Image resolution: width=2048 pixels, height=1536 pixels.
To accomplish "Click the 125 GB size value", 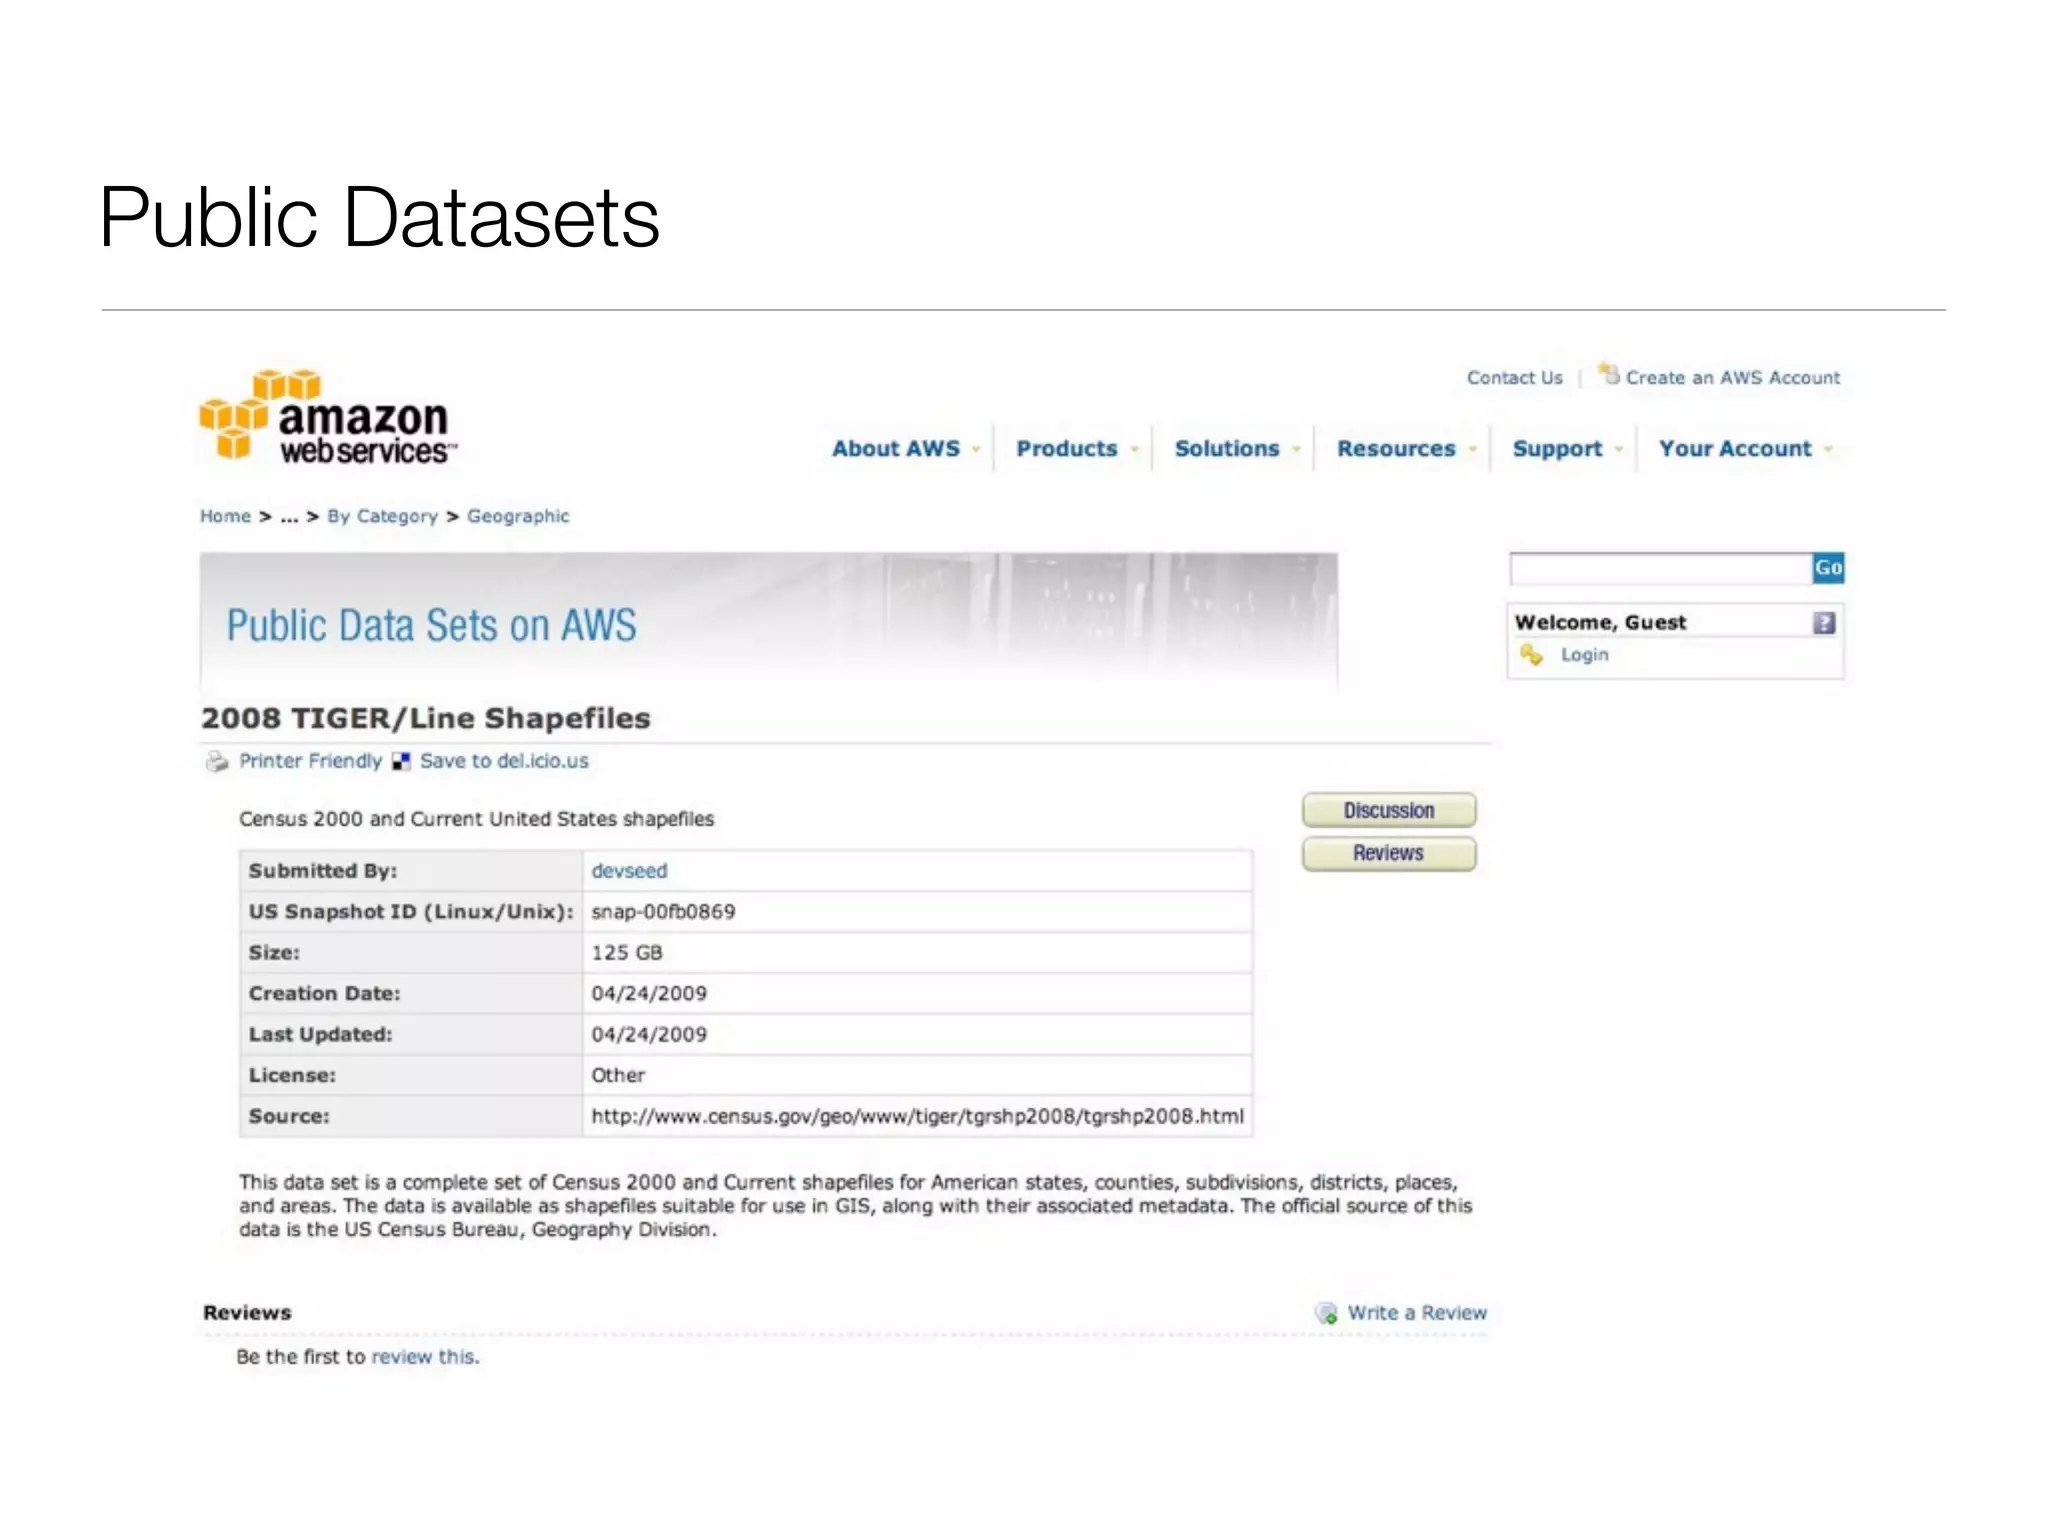I will tap(626, 953).
